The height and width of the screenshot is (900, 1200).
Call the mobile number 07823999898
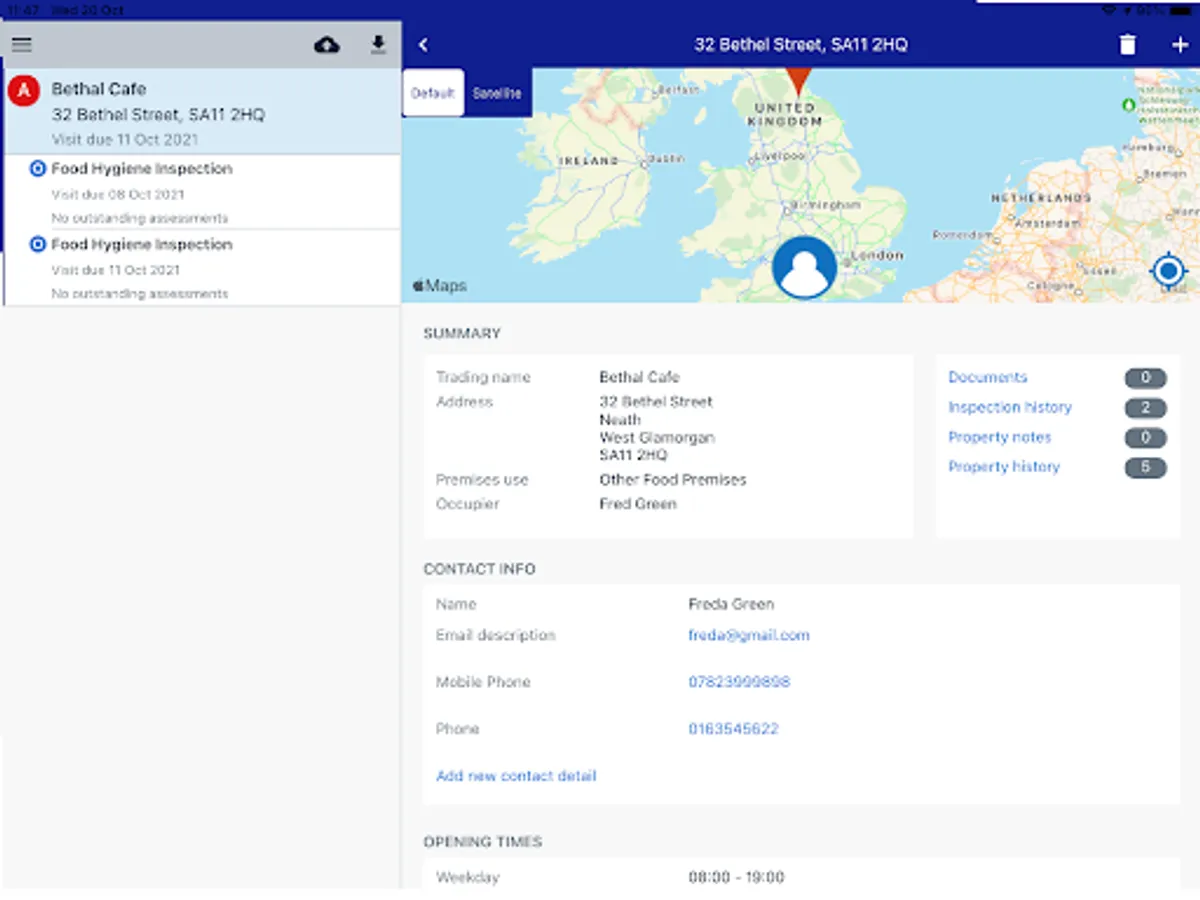[738, 682]
